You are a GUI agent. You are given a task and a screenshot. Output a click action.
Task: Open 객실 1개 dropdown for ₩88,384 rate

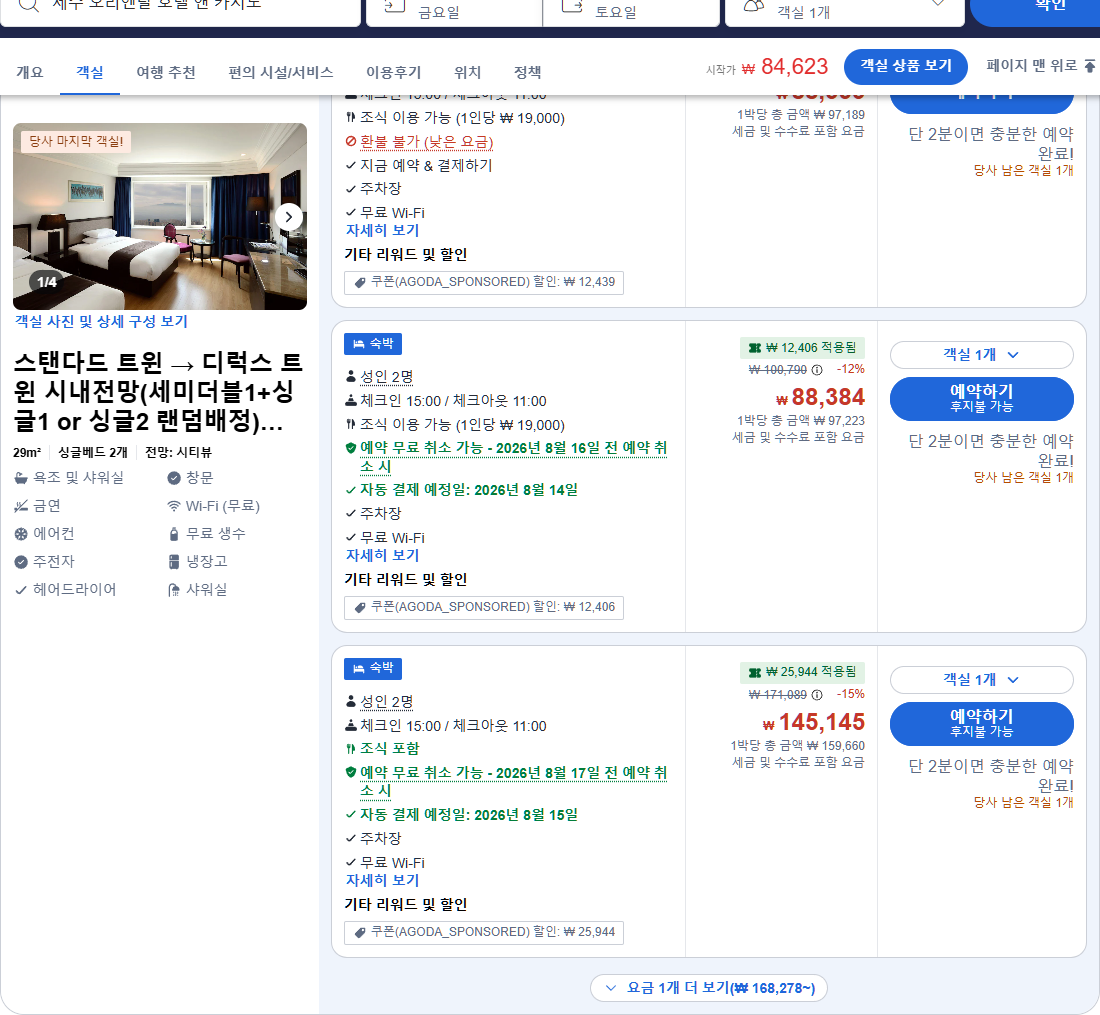point(981,355)
